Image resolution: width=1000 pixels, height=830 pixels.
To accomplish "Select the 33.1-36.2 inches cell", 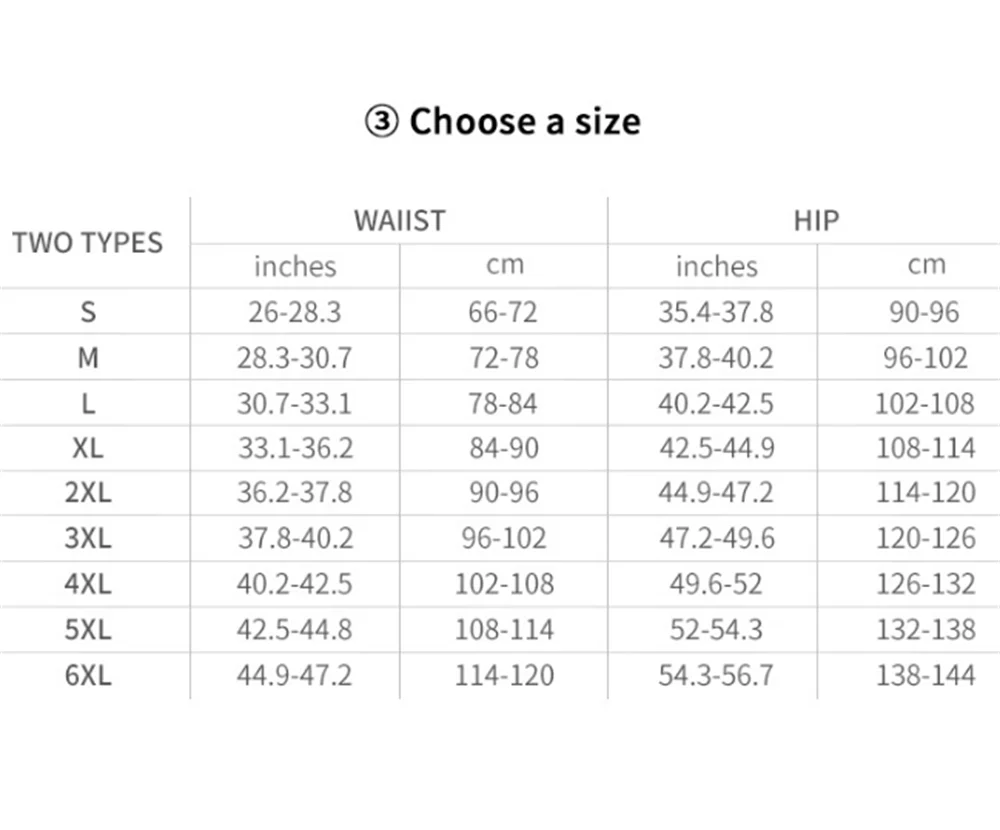I will [295, 448].
